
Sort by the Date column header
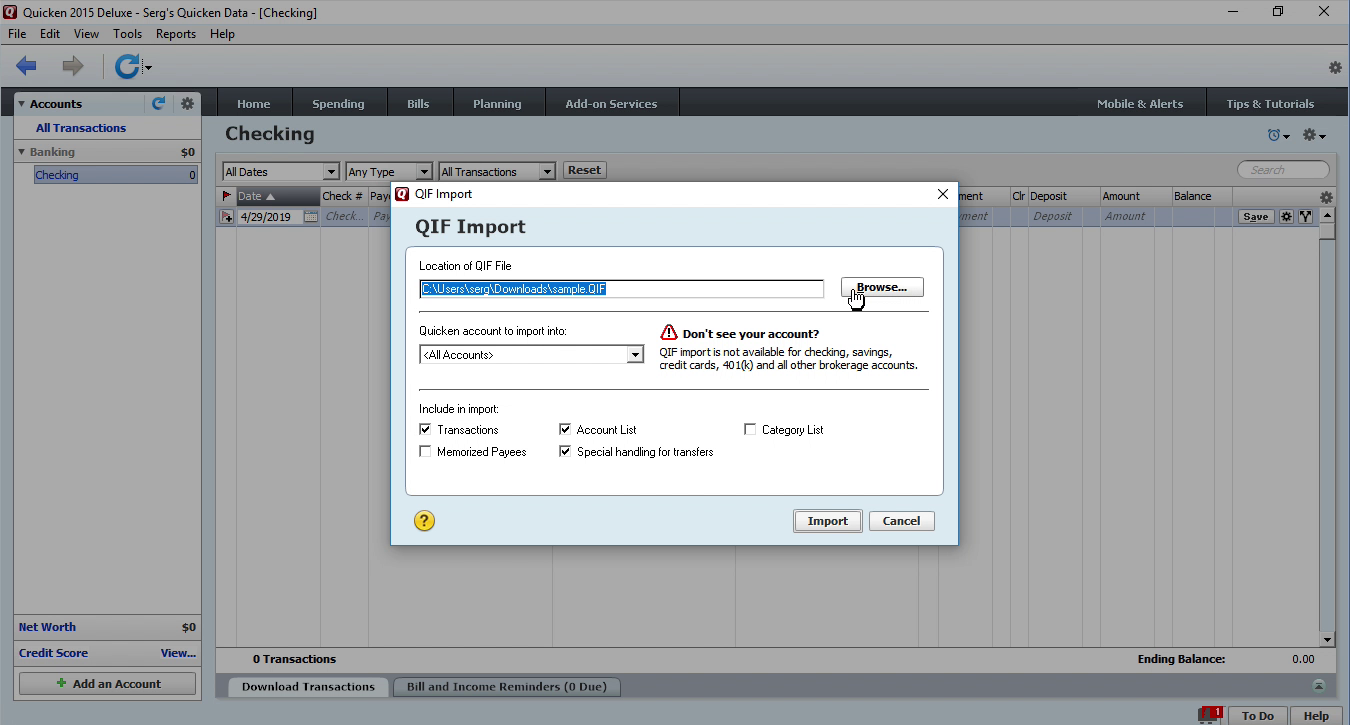coord(277,196)
